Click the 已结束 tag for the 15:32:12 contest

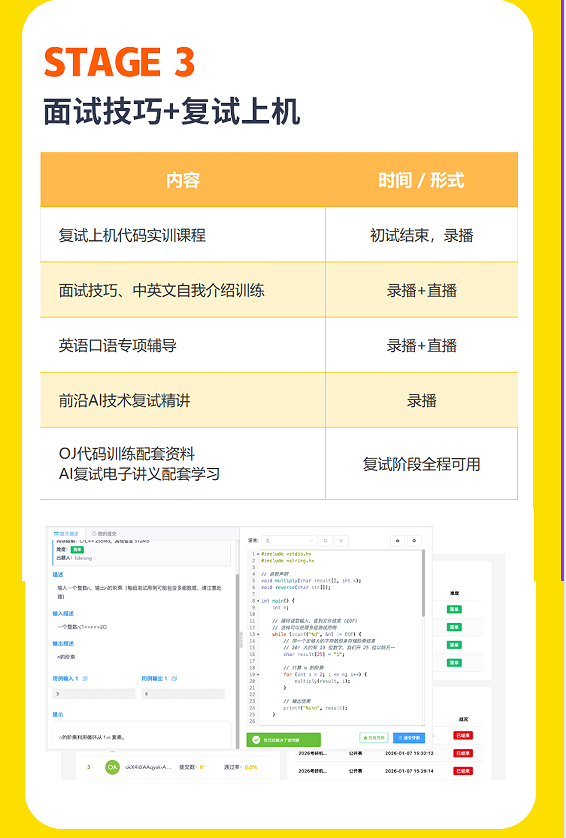(x=462, y=753)
